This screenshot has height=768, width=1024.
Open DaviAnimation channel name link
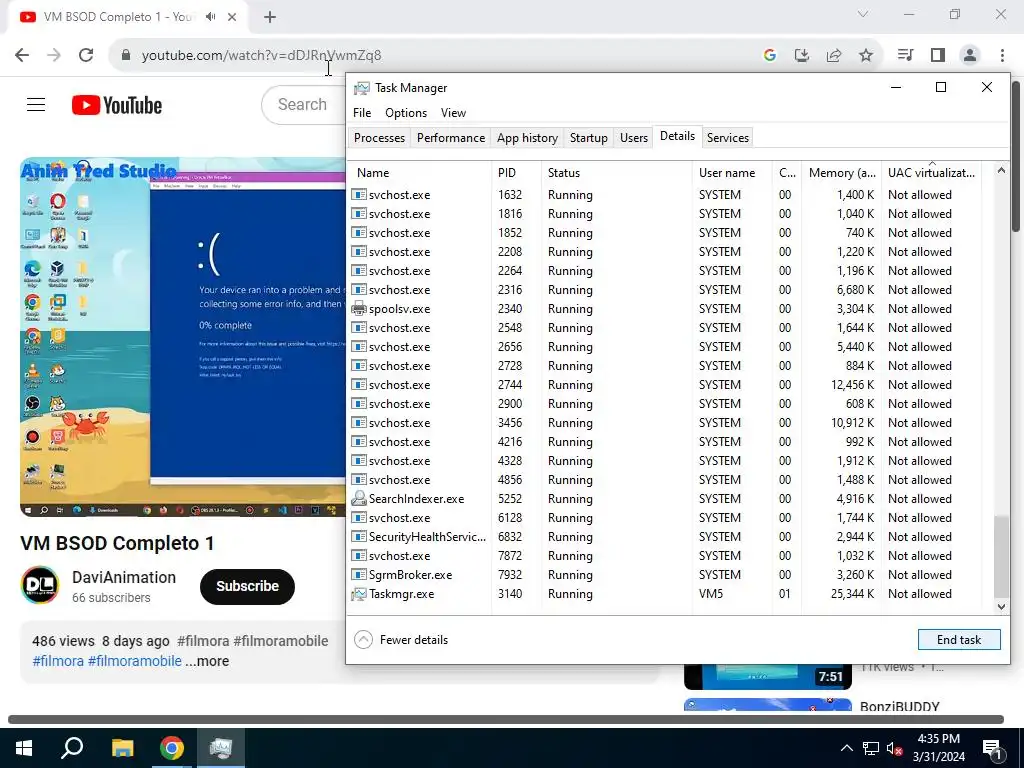click(x=124, y=577)
